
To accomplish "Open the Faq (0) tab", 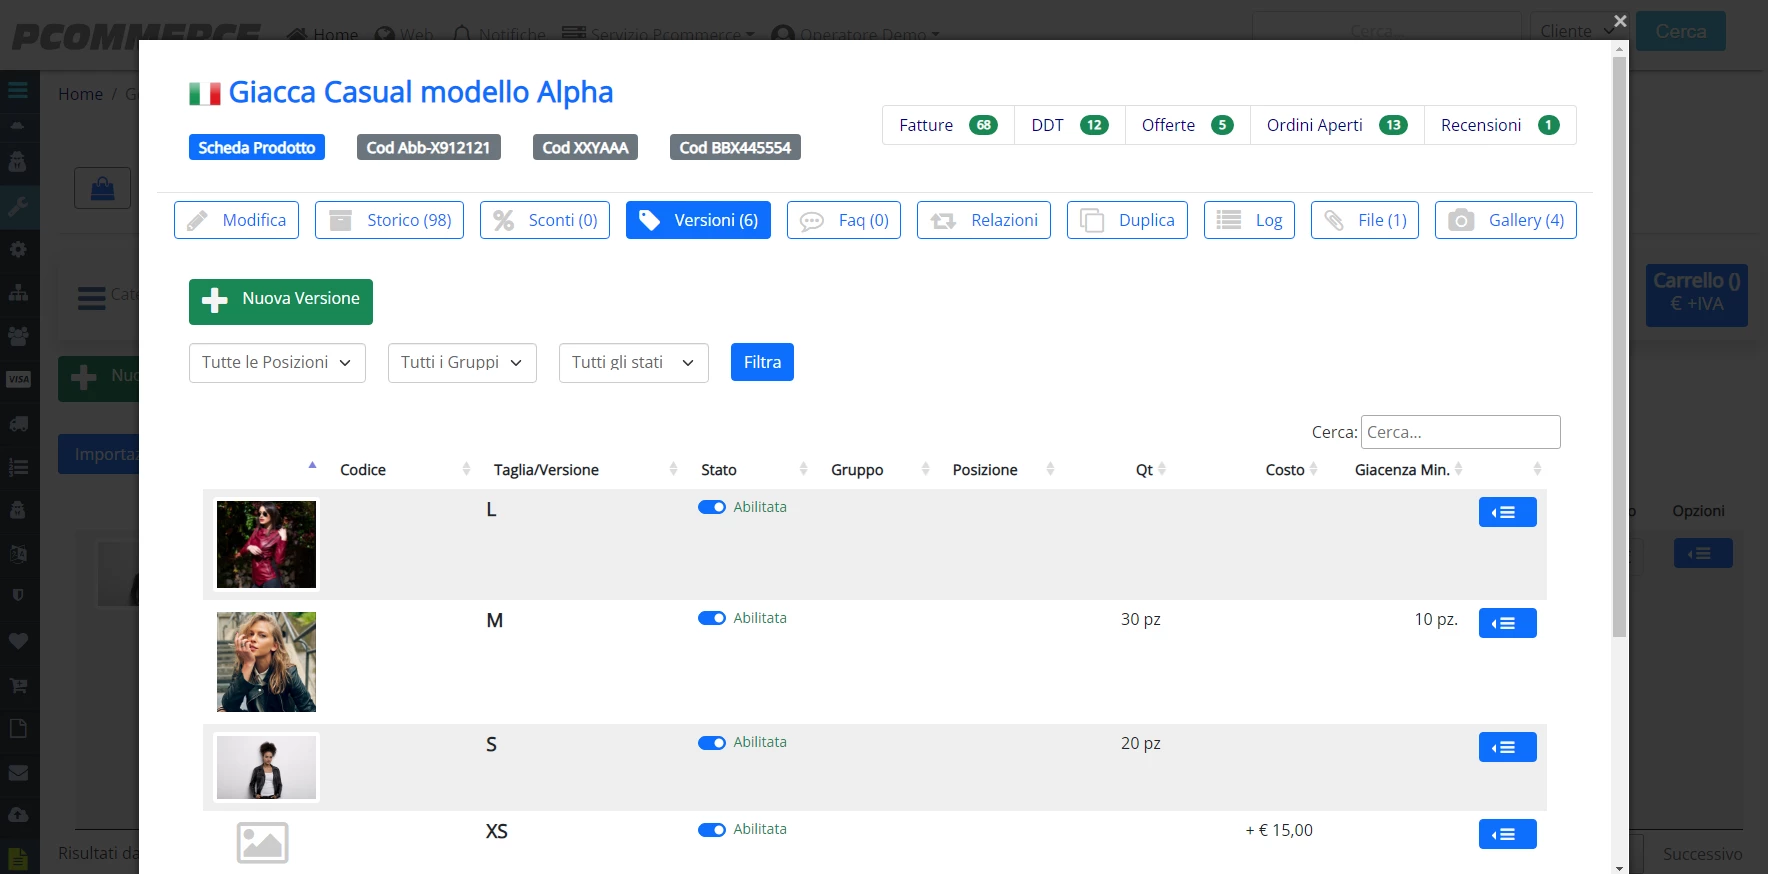I will (x=843, y=220).
